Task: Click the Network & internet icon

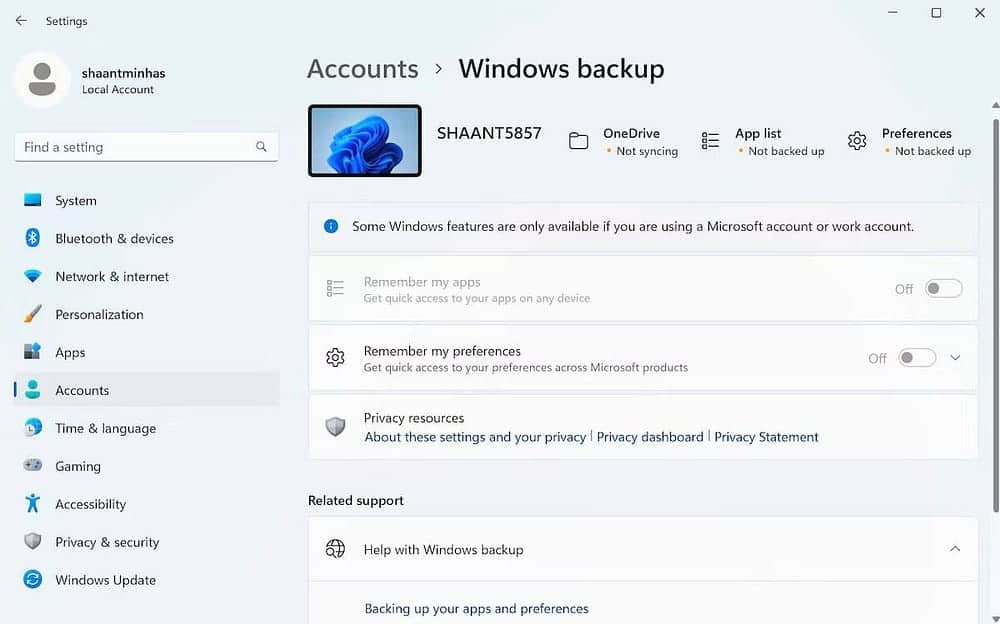Action: pos(30,276)
